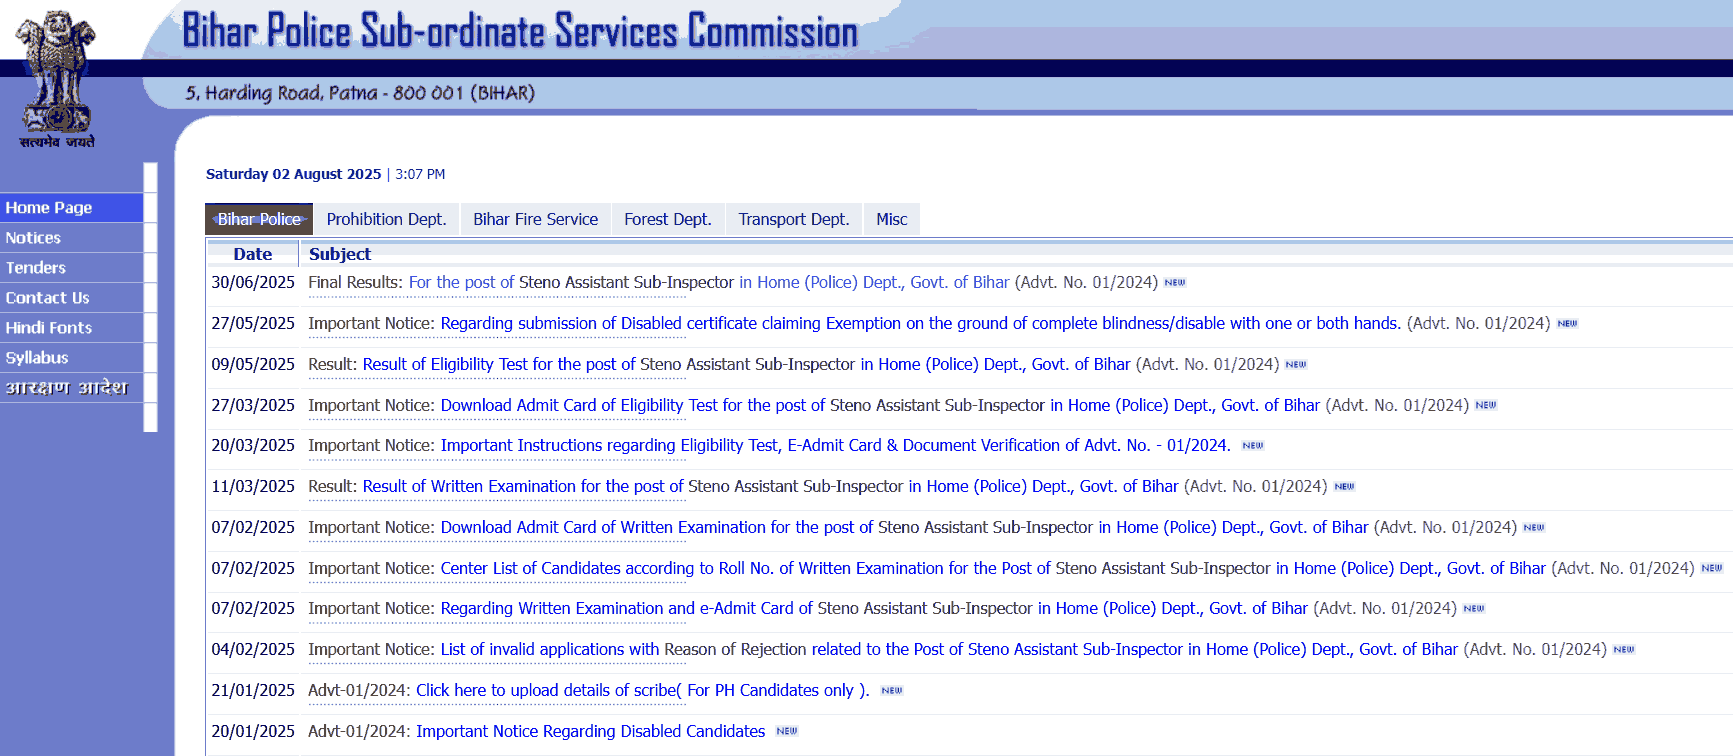Image resolution: width=1733 pixels, height=756 pixels.
Task: Open the Contact Us page
Action: (x=48, y=298)
